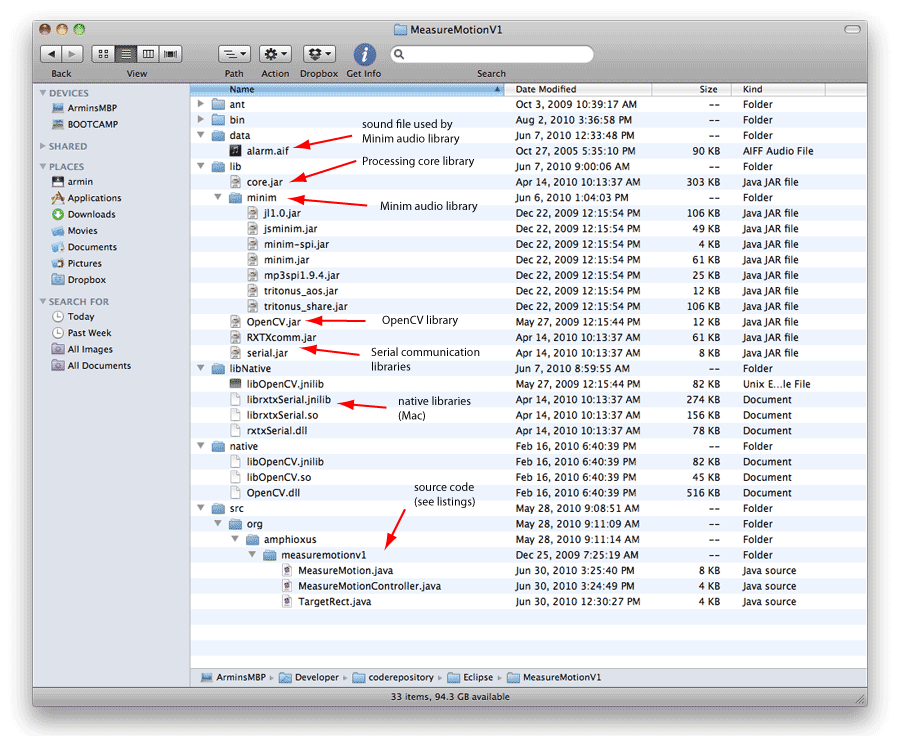Collapse the libNative folder
Viewport: 900px width, 736px height.
click(x=200, y=368)
